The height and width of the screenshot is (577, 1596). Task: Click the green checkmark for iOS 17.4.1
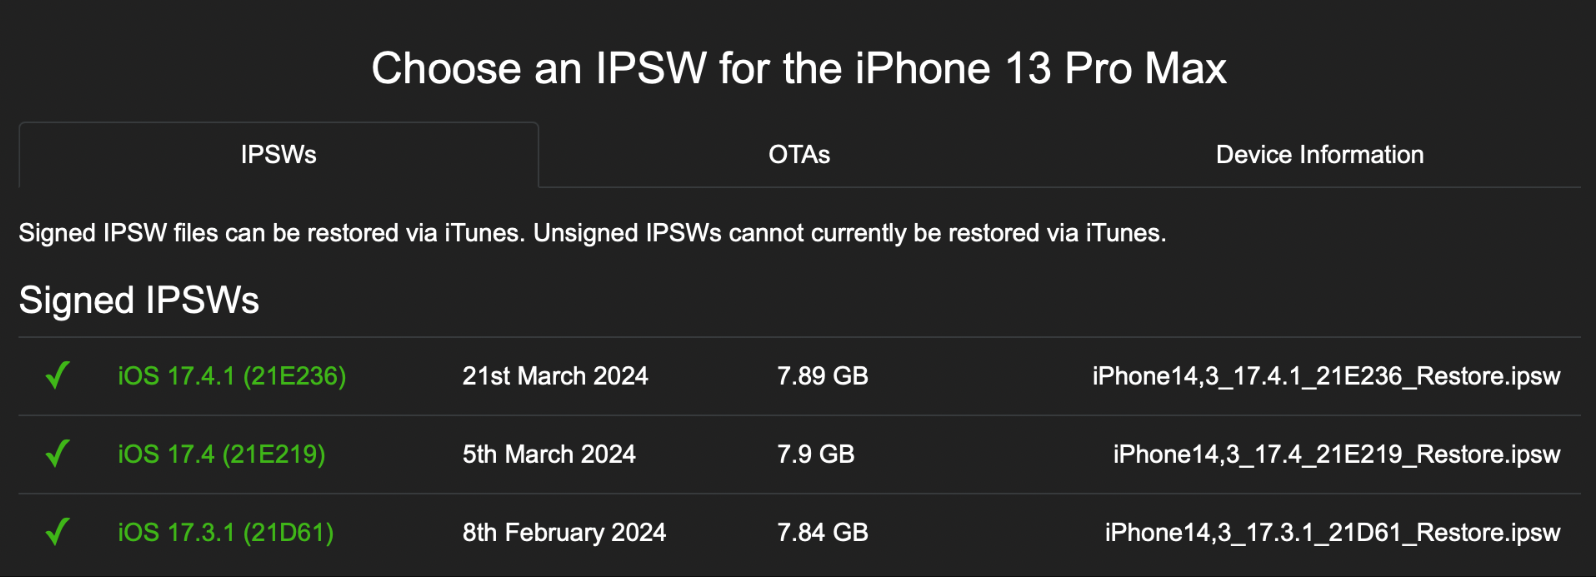(x=57, y=376)
